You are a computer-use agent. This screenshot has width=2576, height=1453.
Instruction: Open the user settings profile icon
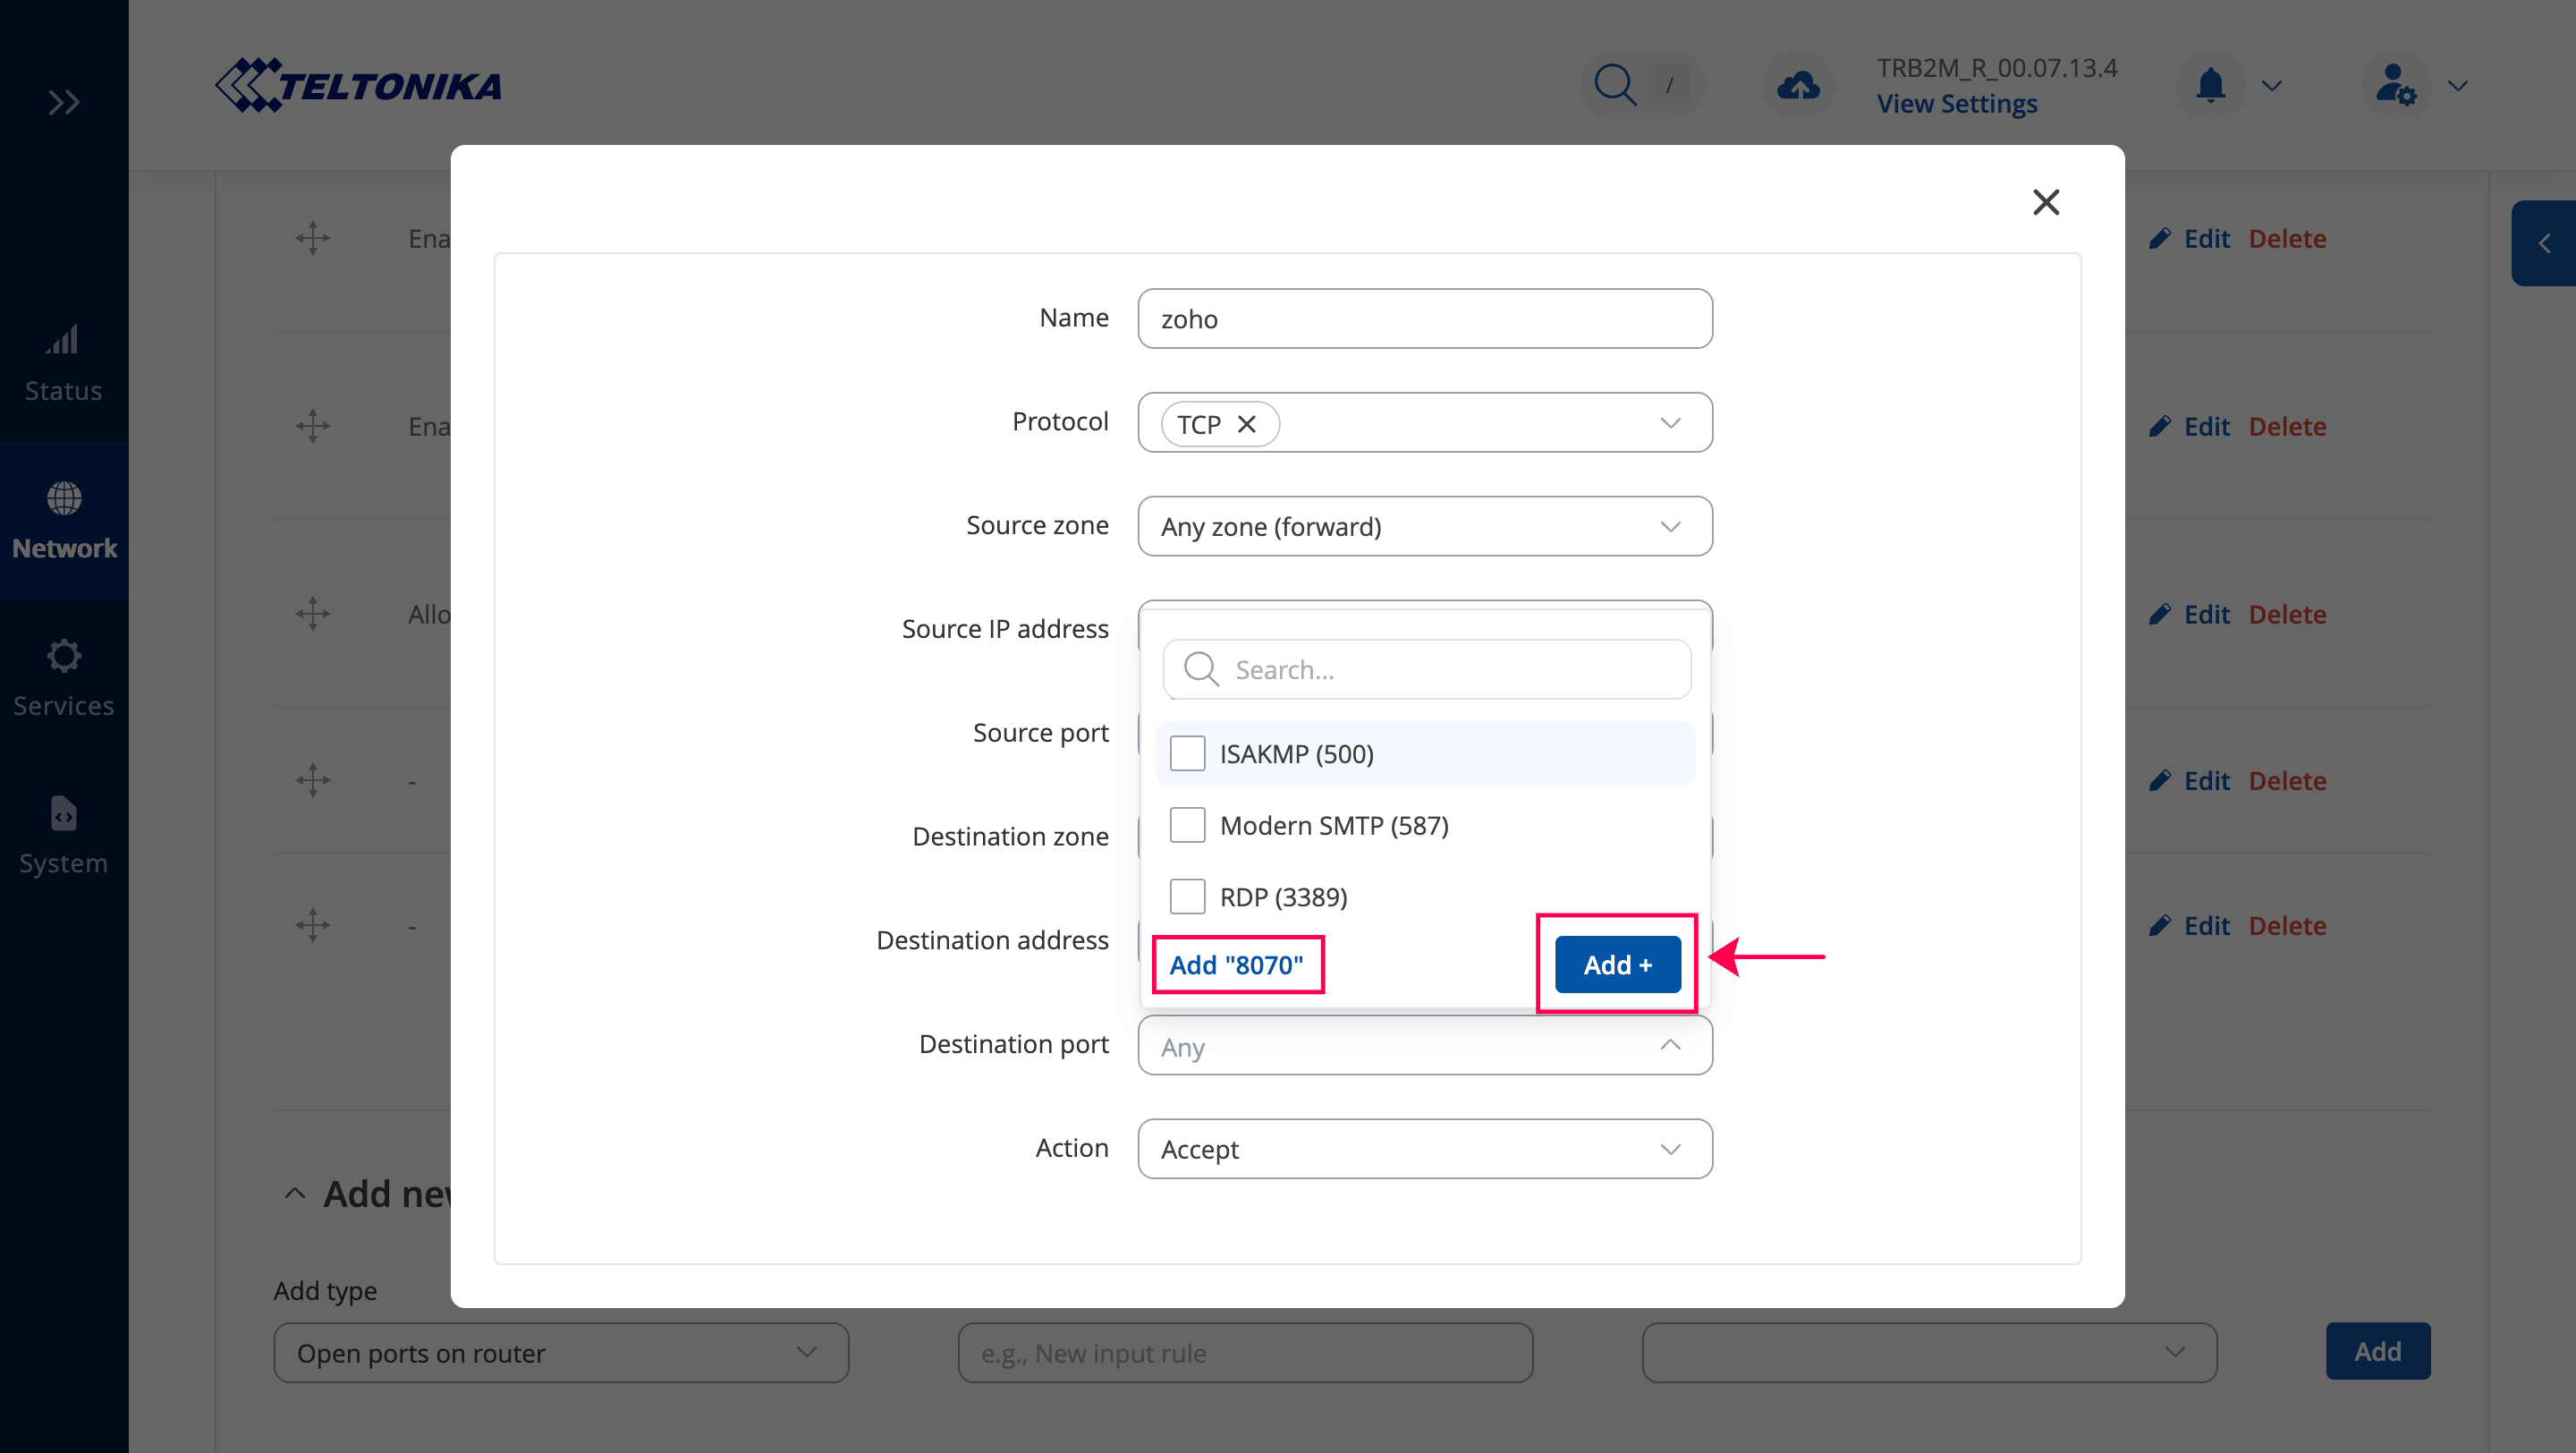(x=2396, y=85)
